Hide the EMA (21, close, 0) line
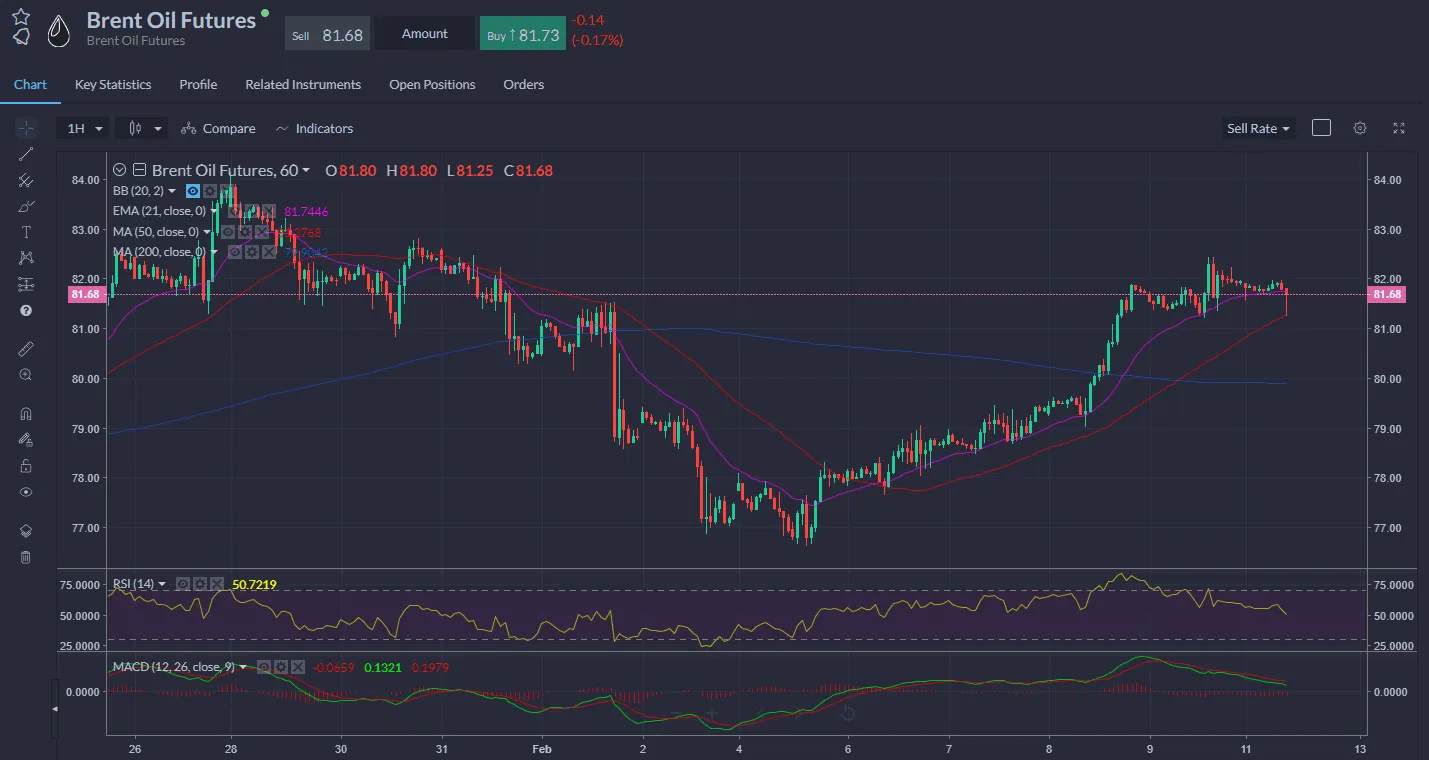Viewport: 1429px width, 760px height. pos(235,211)
